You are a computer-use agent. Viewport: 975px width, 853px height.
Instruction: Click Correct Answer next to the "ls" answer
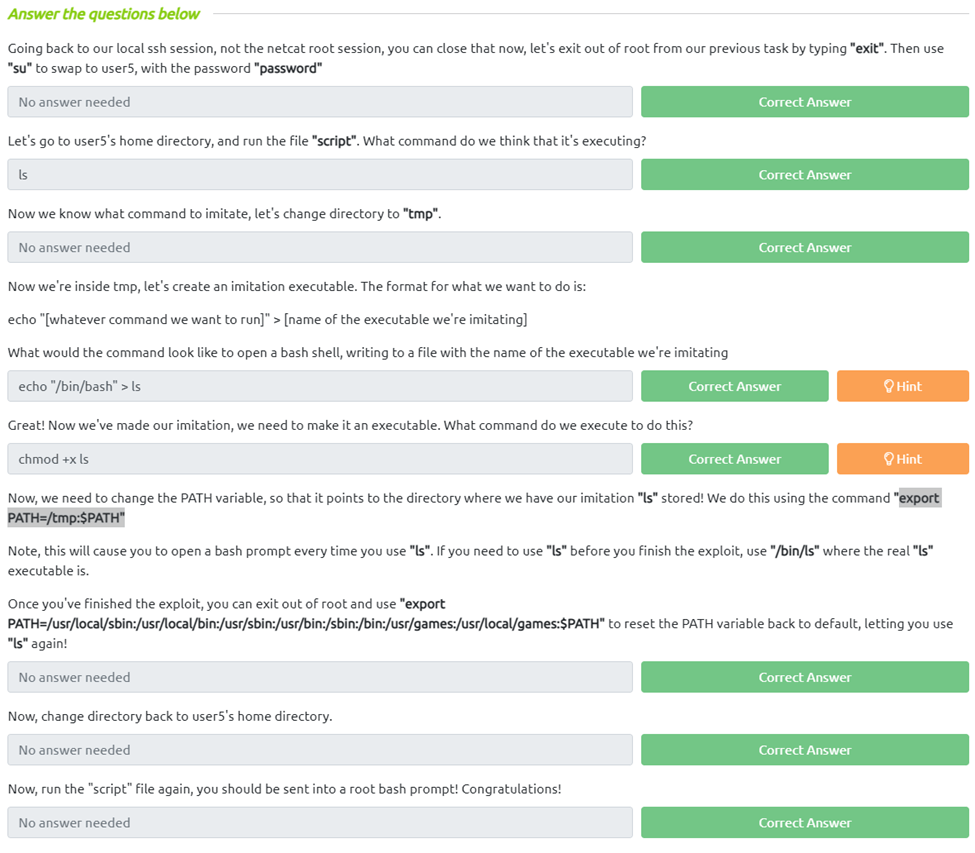(x=804, y=175)
